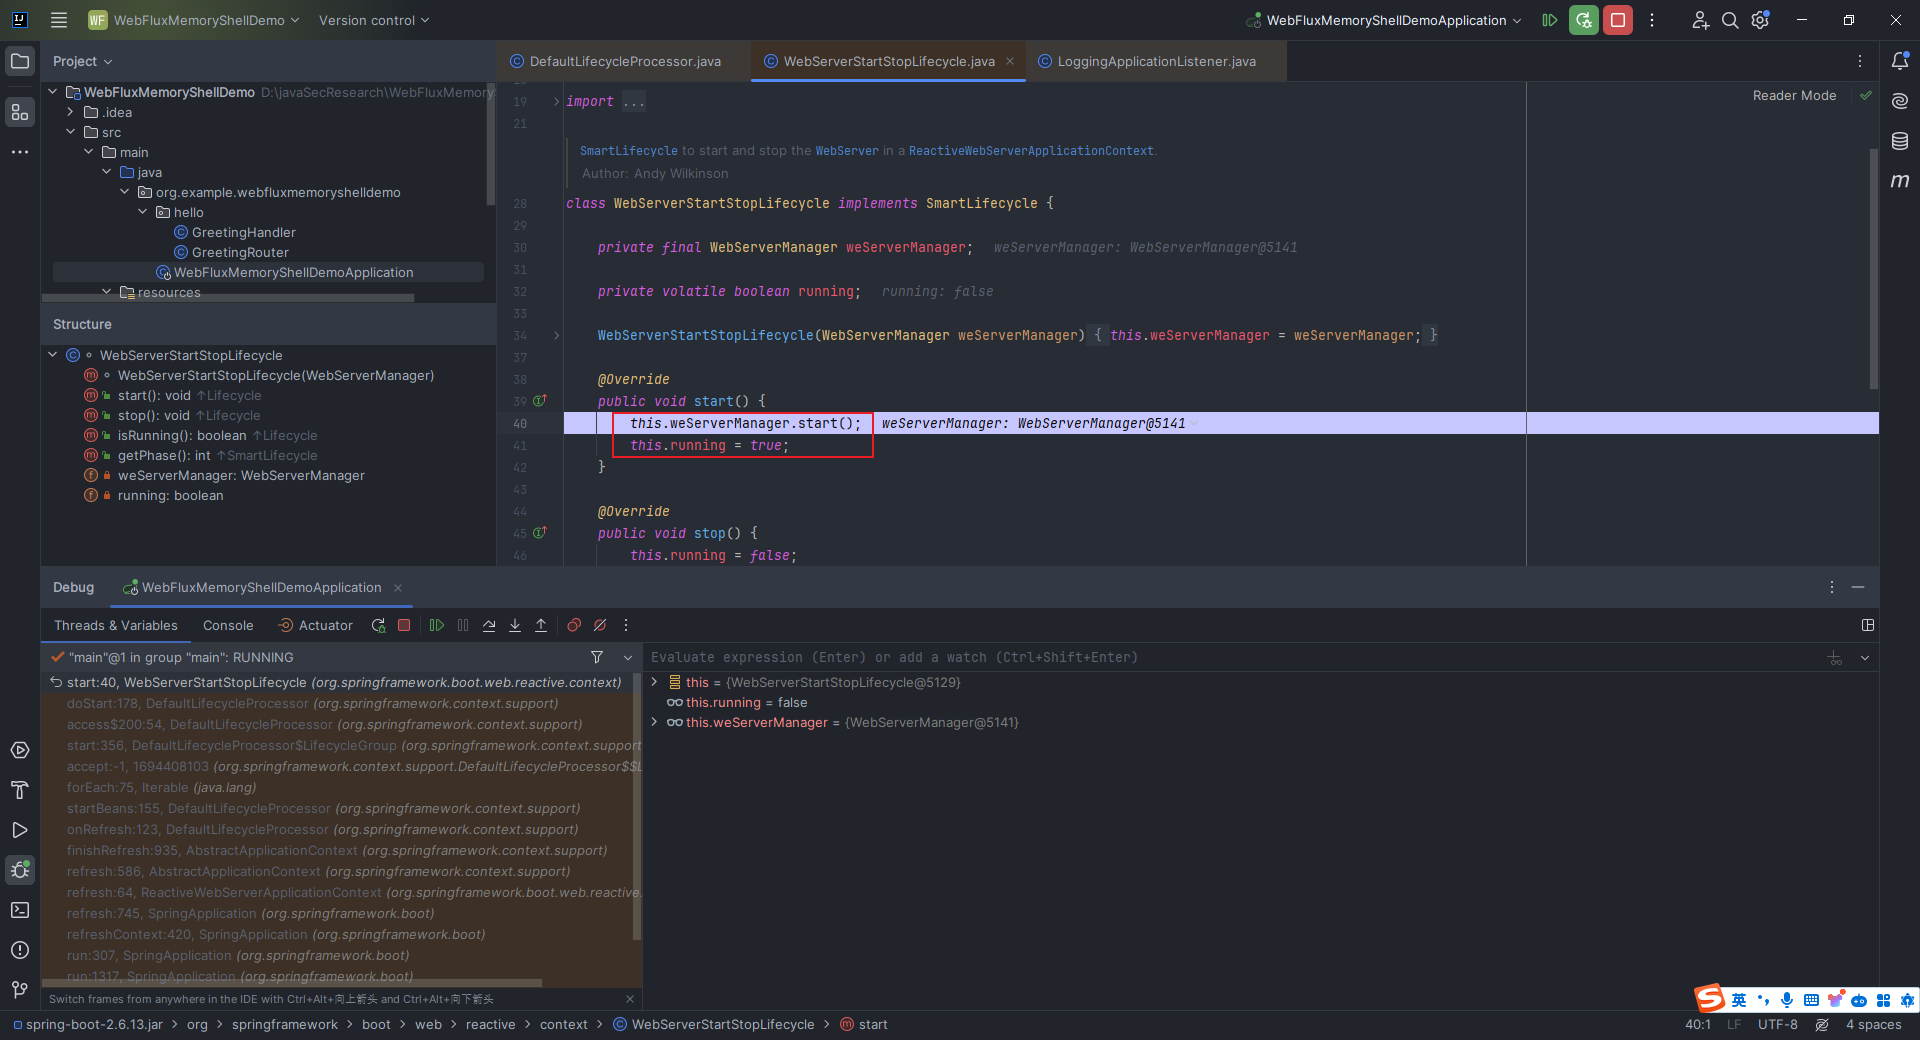Select the Threads & Variables tab
Screen dimensions: 1920x1040
[116, 625]
